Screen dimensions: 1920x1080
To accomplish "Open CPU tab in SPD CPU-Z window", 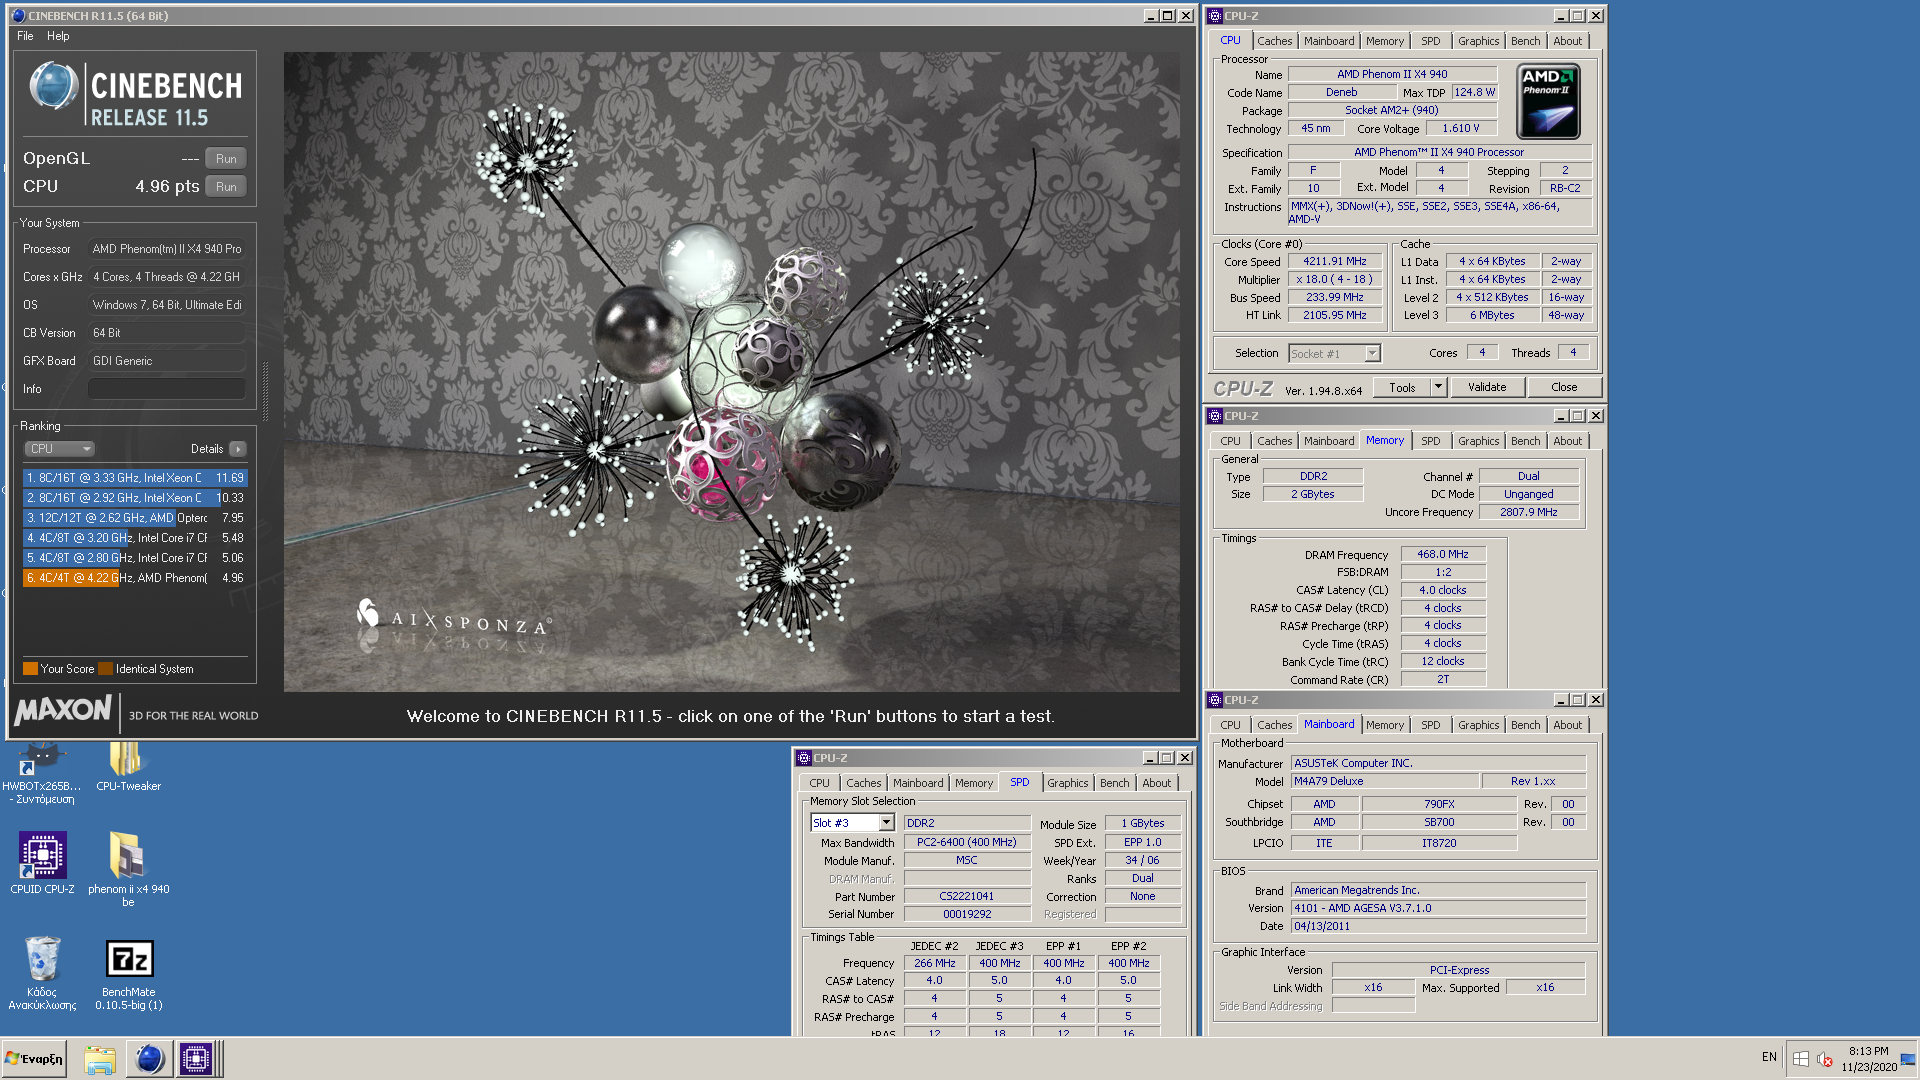I will [819, 783].
